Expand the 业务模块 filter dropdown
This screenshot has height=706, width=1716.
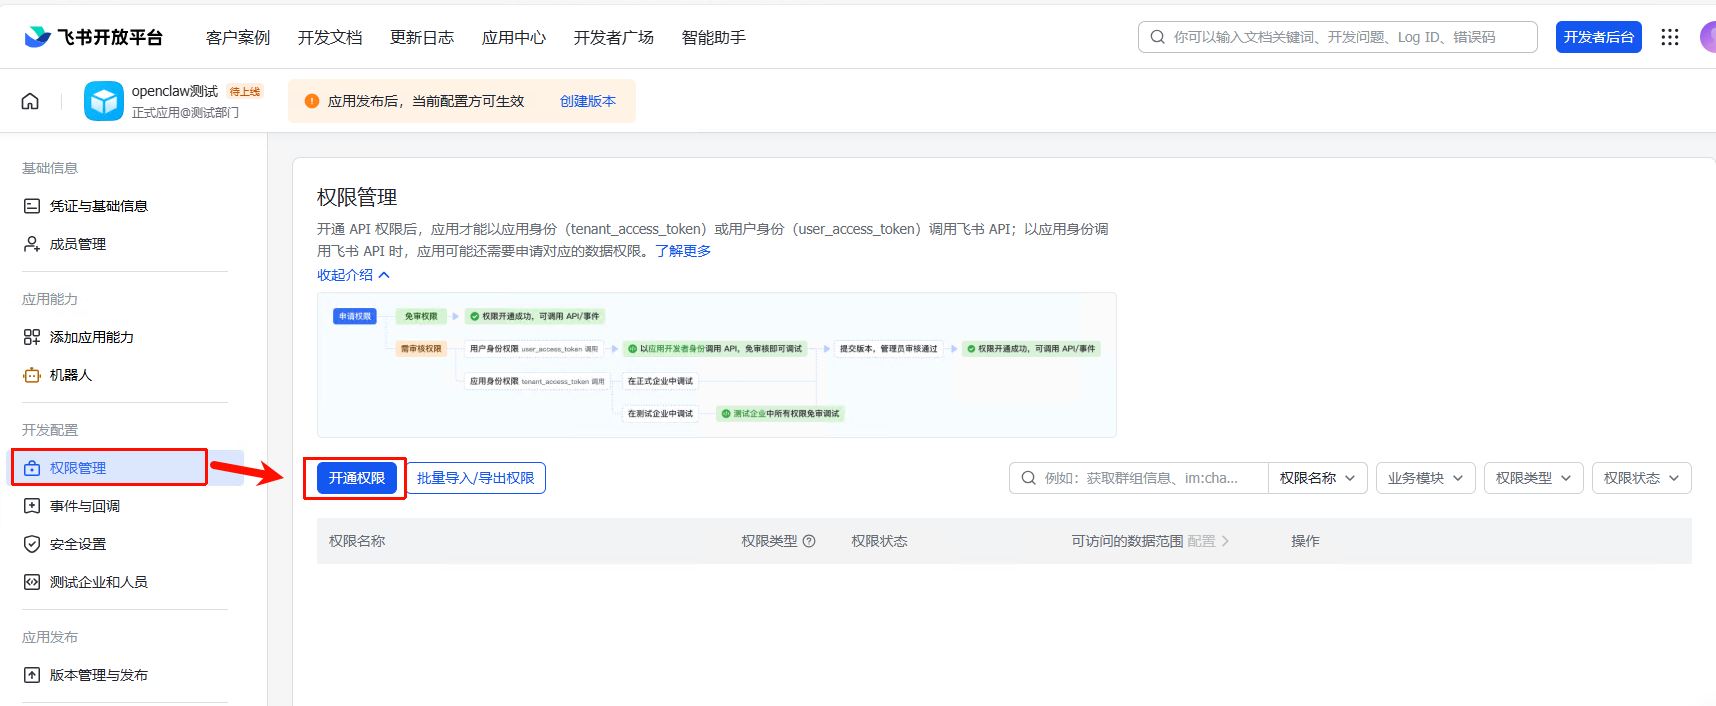(x=1425, y=478)
